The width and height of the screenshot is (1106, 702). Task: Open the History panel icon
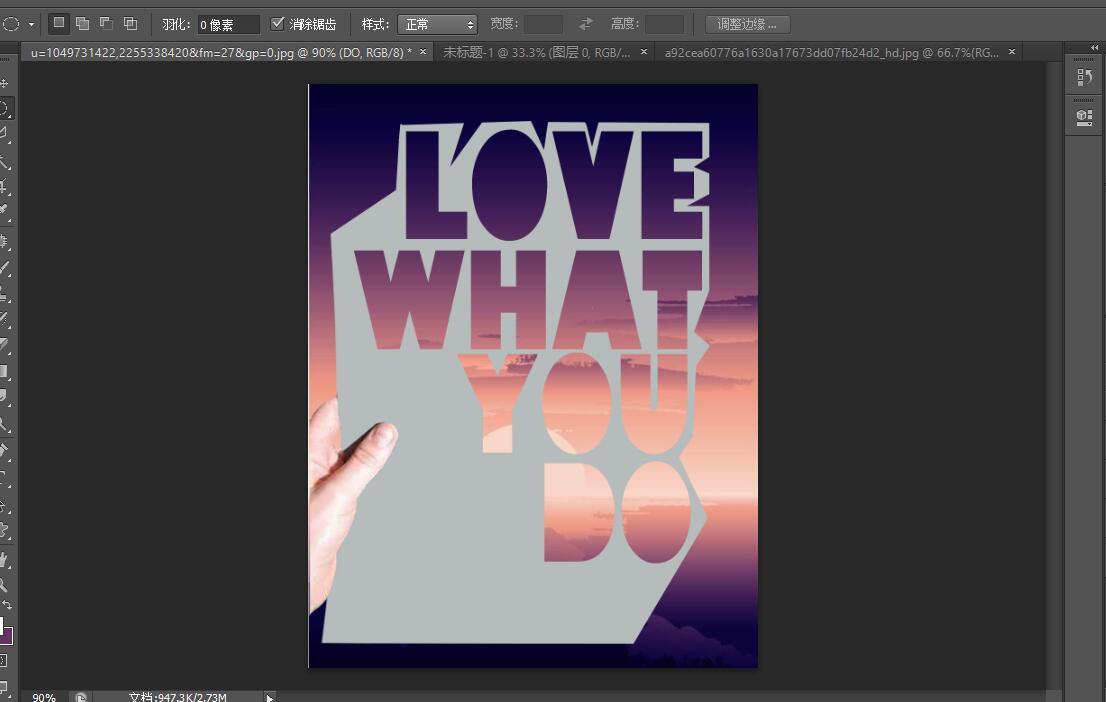1085,77
